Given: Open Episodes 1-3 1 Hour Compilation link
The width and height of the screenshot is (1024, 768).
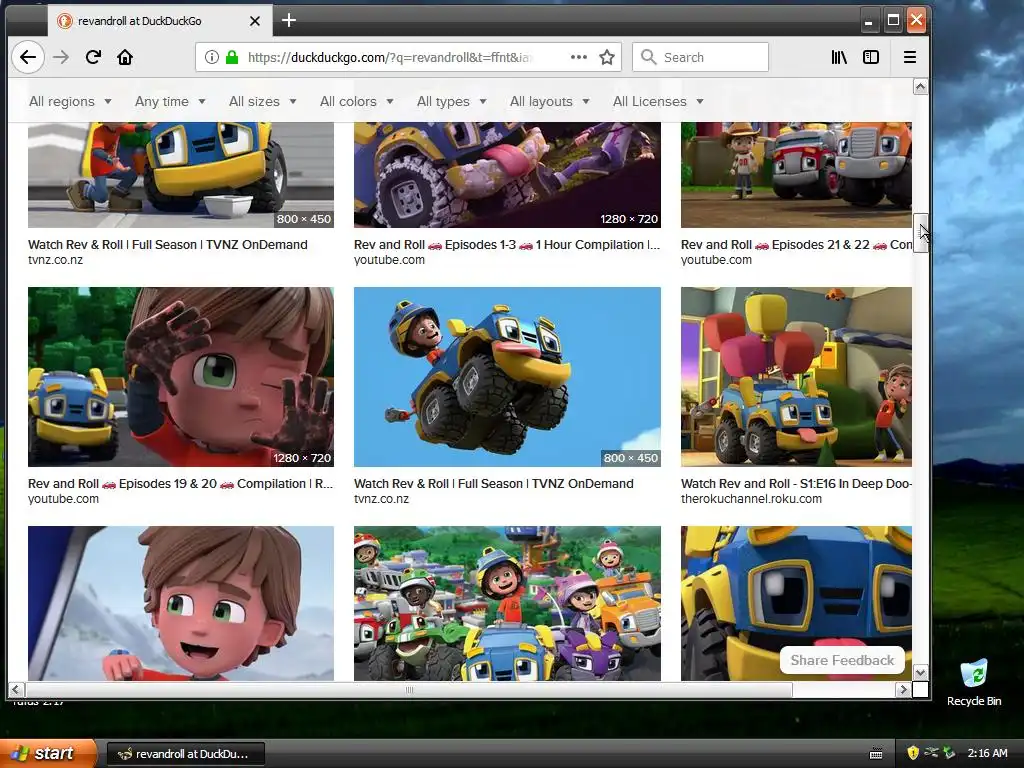Looking at the screenshot, I should (507, 244).
